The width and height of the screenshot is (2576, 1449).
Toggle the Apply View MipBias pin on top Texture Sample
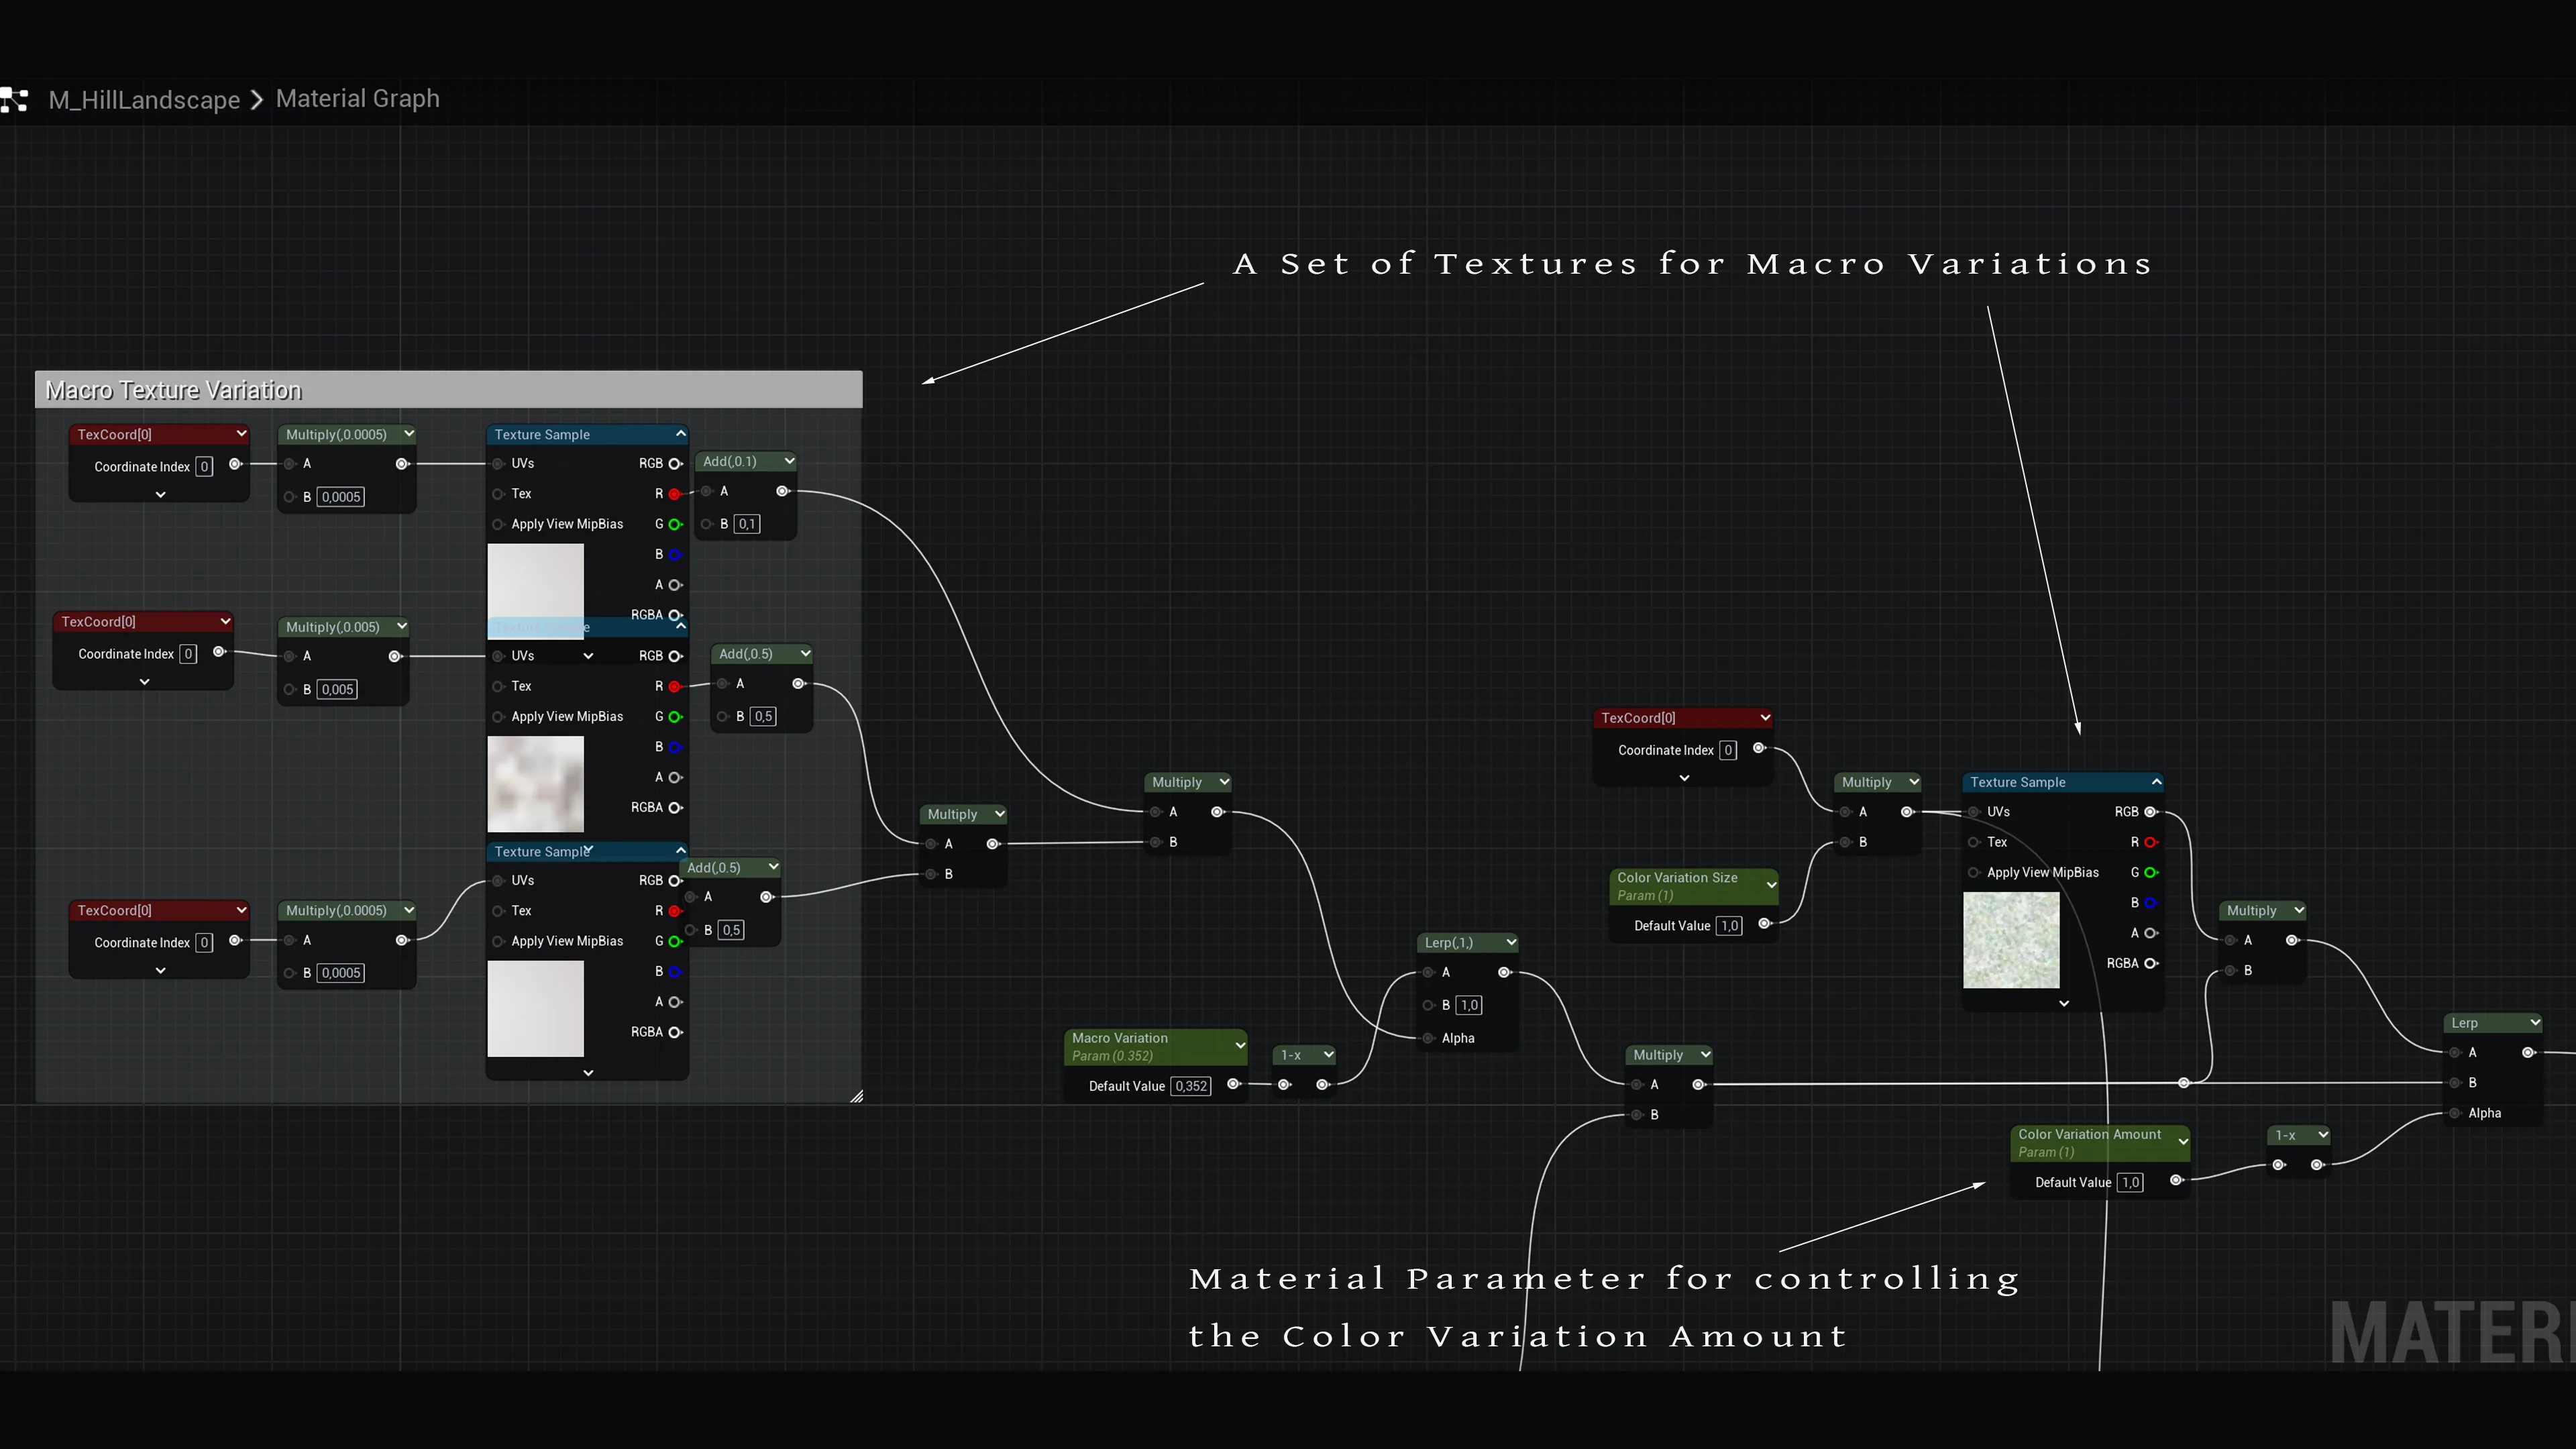(x=498, y=524)
